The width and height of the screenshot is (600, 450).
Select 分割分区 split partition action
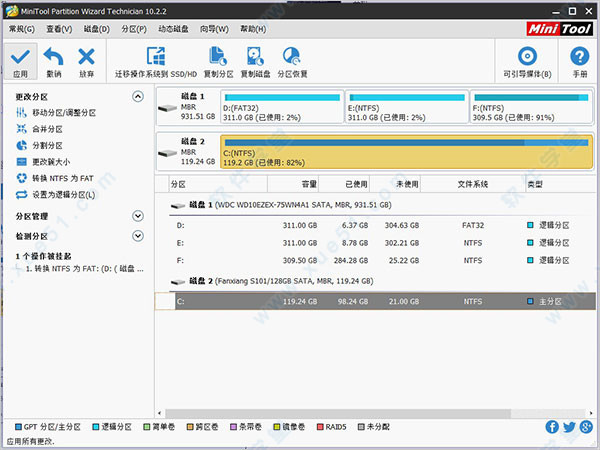point(39,145)
